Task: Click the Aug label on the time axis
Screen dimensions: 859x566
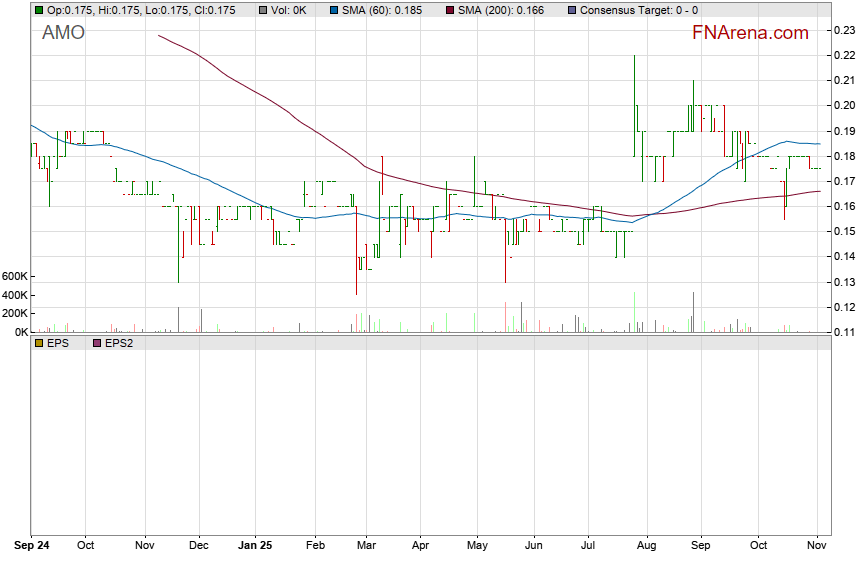Action: (x=645, y=546)
